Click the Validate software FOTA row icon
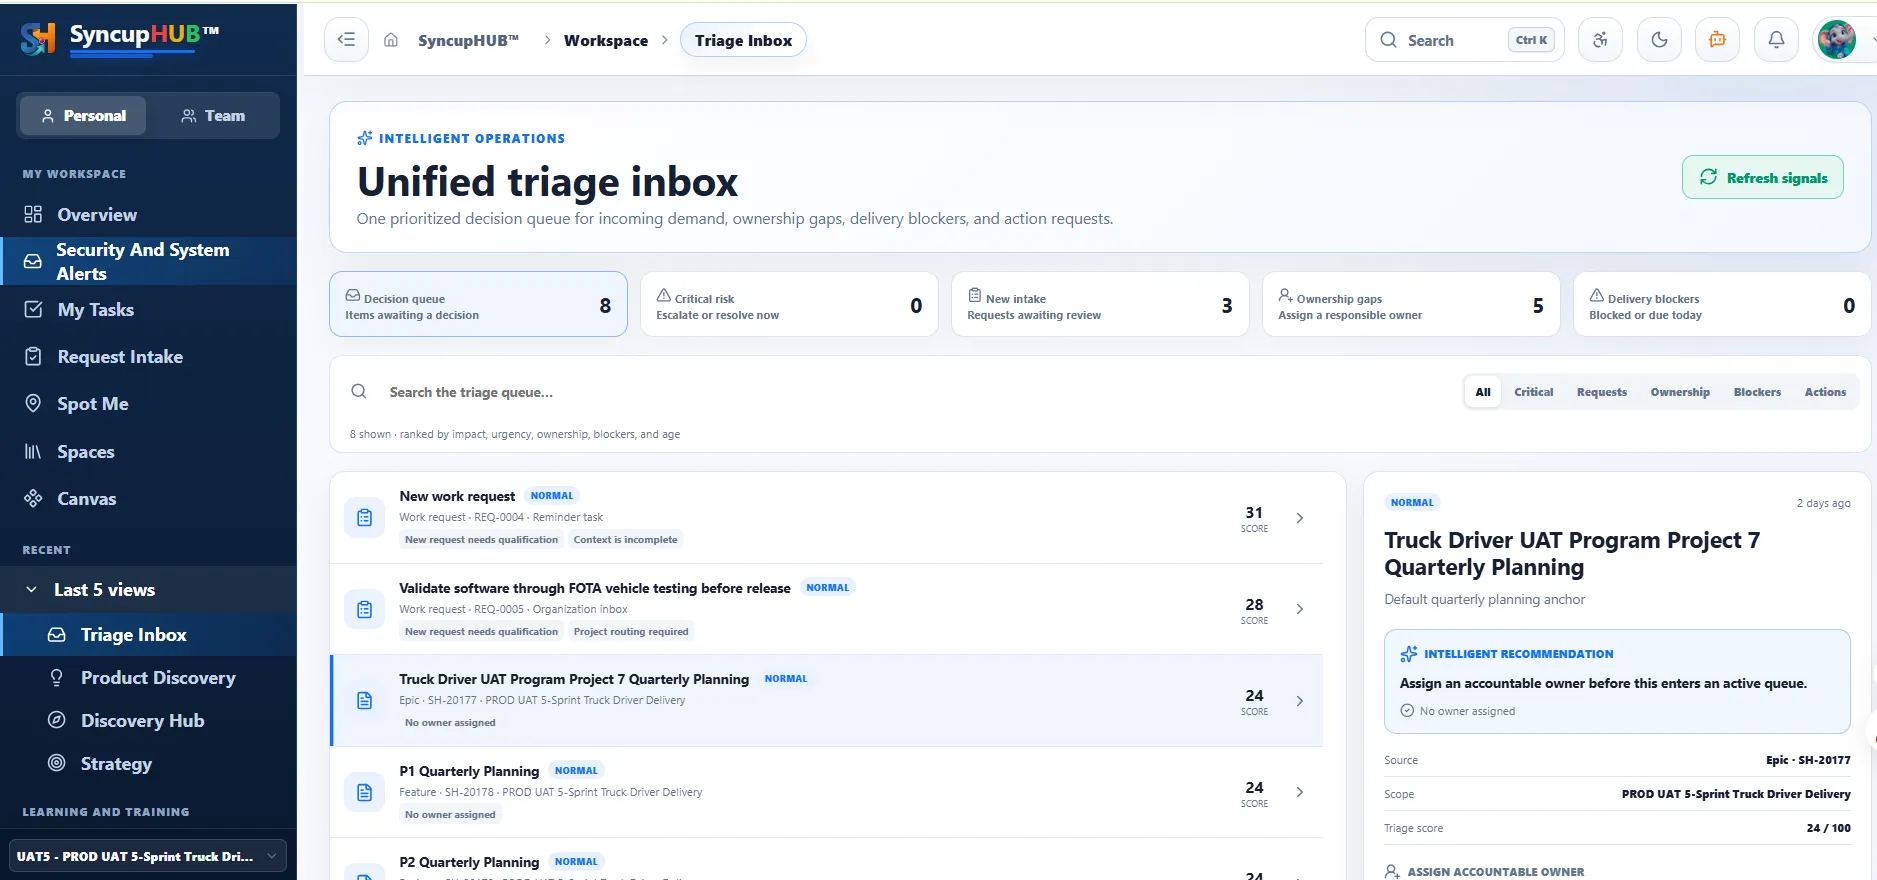 coord(364,609)
